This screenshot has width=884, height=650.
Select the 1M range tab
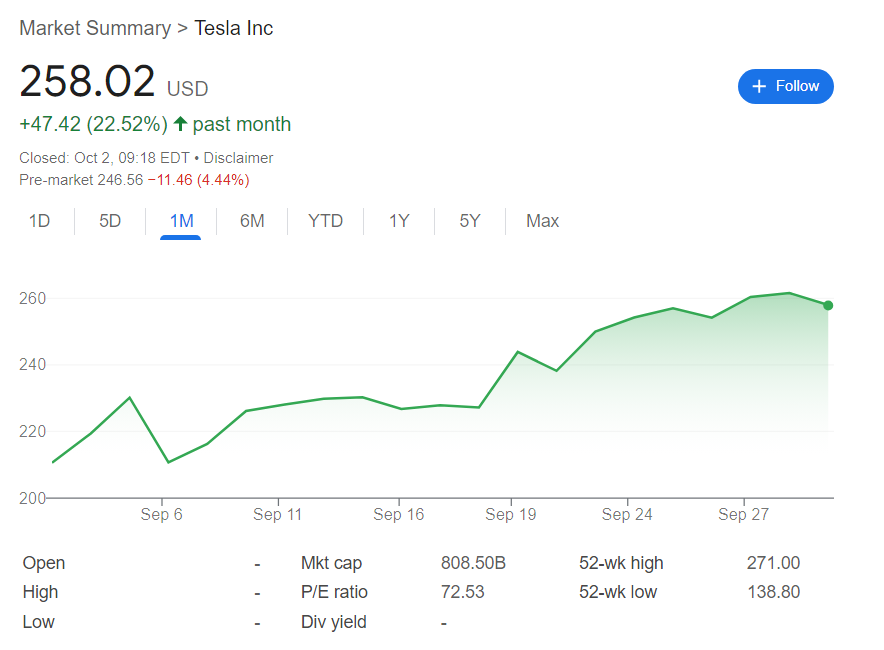tap(182, 221)
